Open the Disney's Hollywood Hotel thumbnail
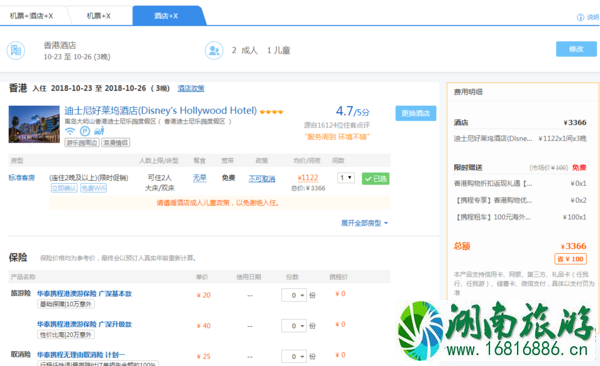 [34, 124]
